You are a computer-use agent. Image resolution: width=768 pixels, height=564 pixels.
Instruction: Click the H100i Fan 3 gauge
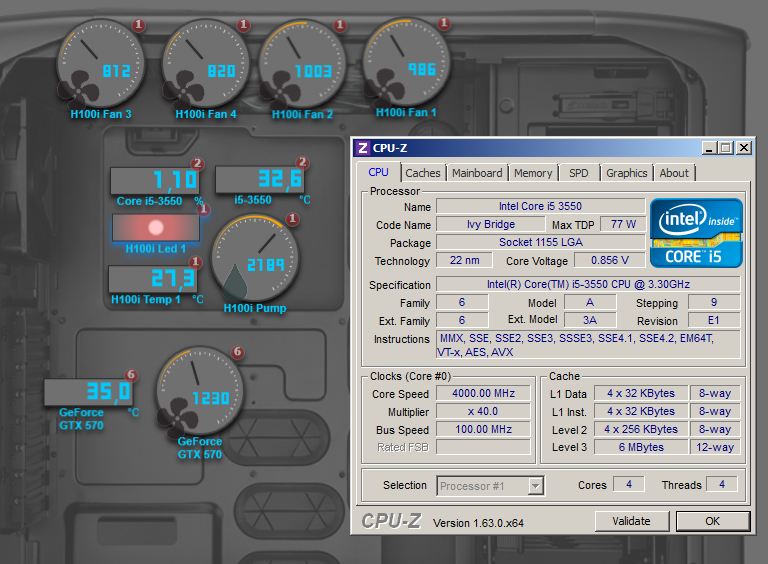click(101, 64)
